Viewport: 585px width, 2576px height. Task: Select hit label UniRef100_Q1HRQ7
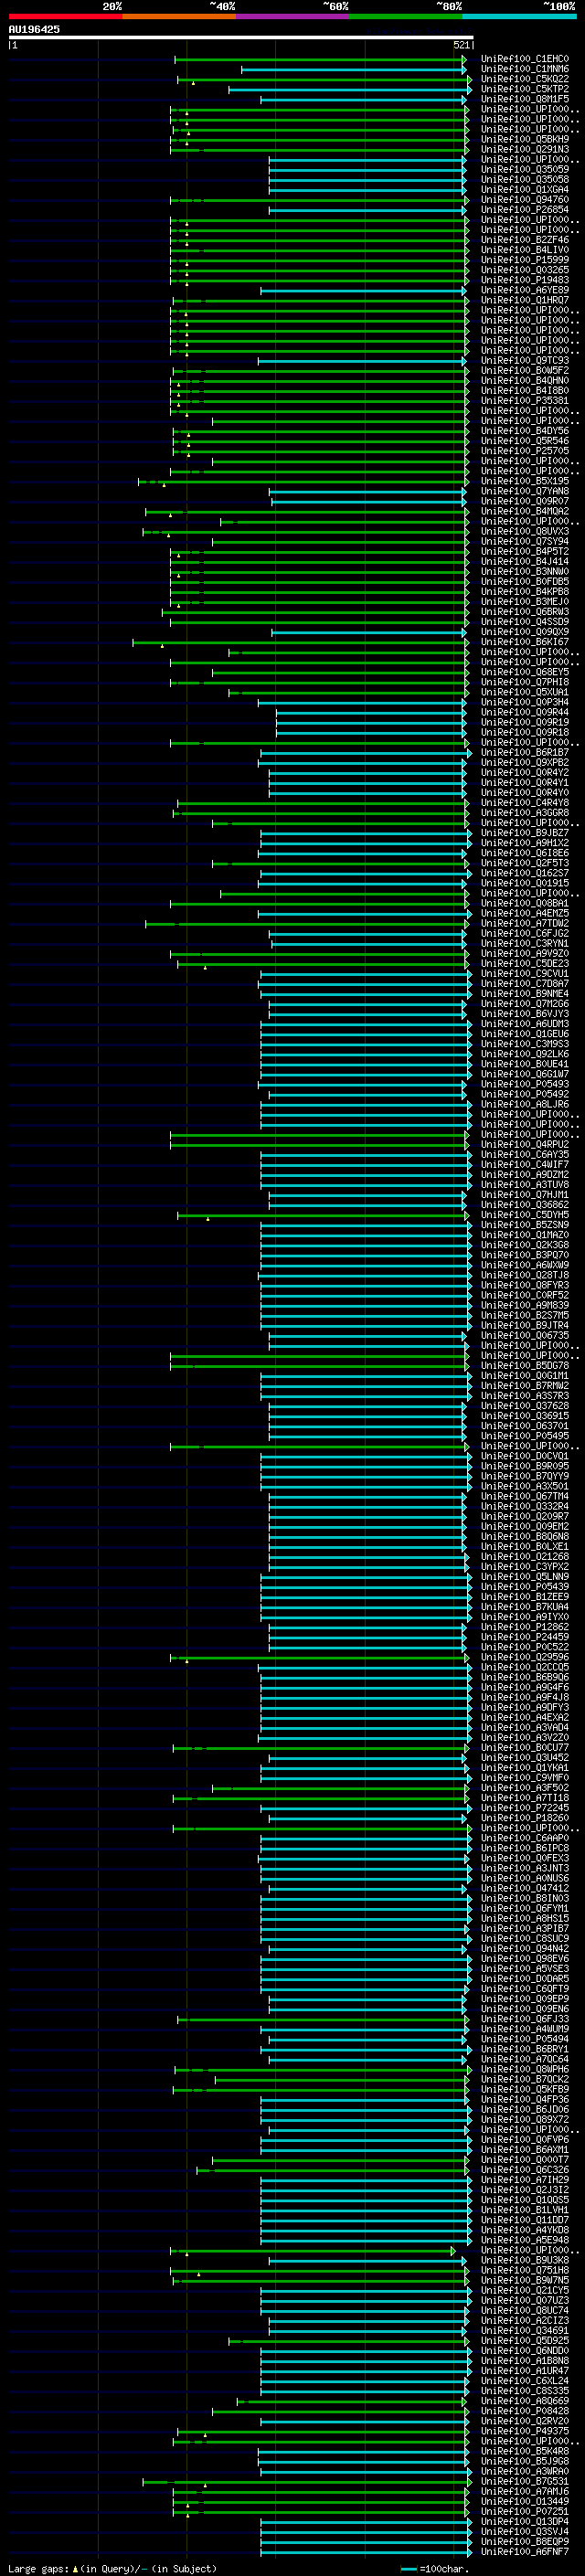[x=525, y=300]
